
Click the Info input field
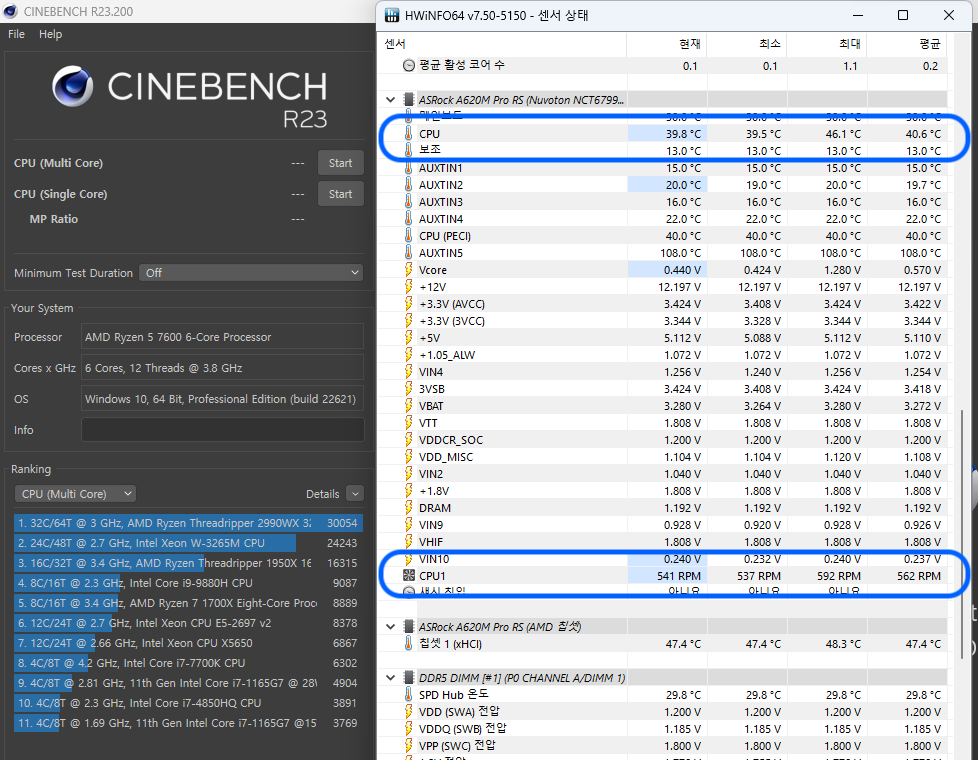coord(223,430)
